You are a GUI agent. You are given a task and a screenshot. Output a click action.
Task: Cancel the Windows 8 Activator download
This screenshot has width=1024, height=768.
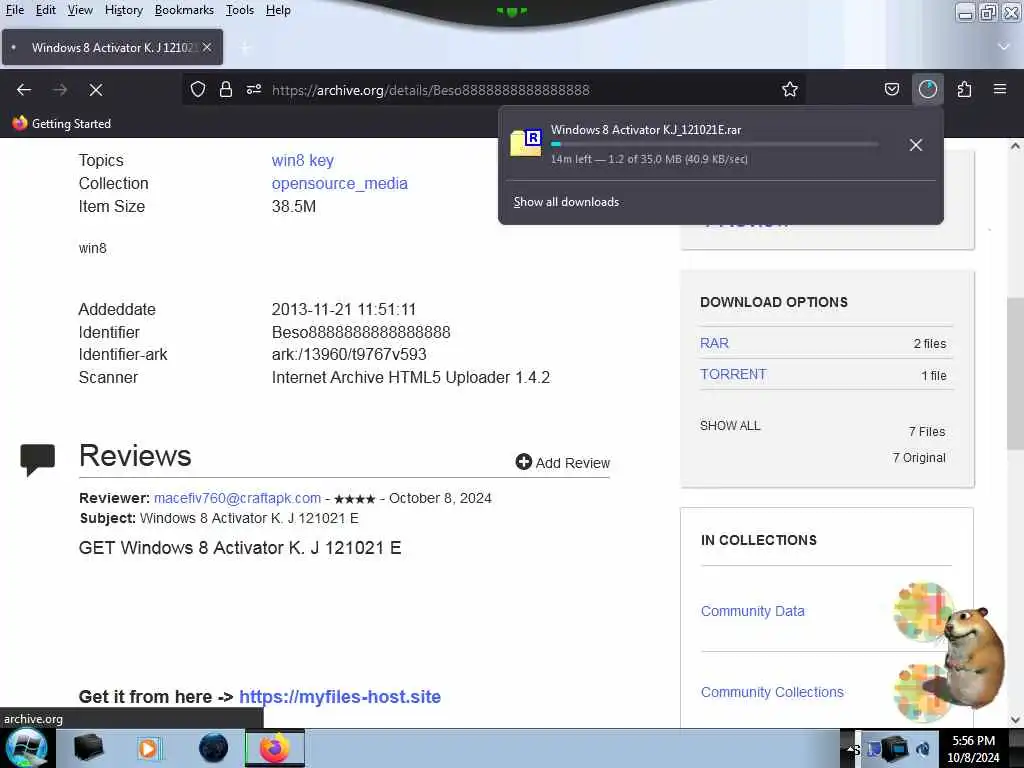point(916,145)
